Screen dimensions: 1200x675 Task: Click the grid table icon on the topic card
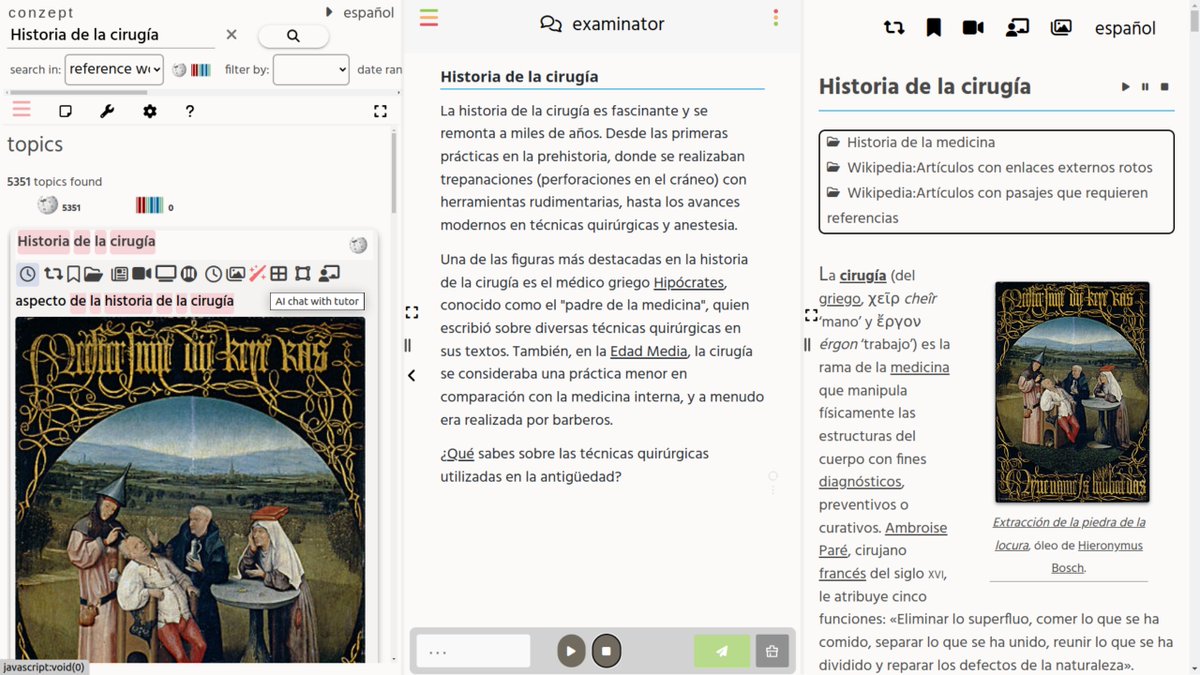279,274
